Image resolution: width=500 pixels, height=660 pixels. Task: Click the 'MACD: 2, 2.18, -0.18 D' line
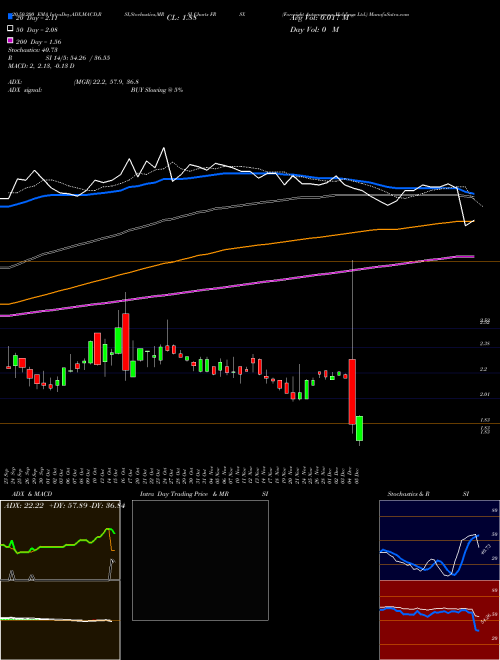click(x=41, y=66)
